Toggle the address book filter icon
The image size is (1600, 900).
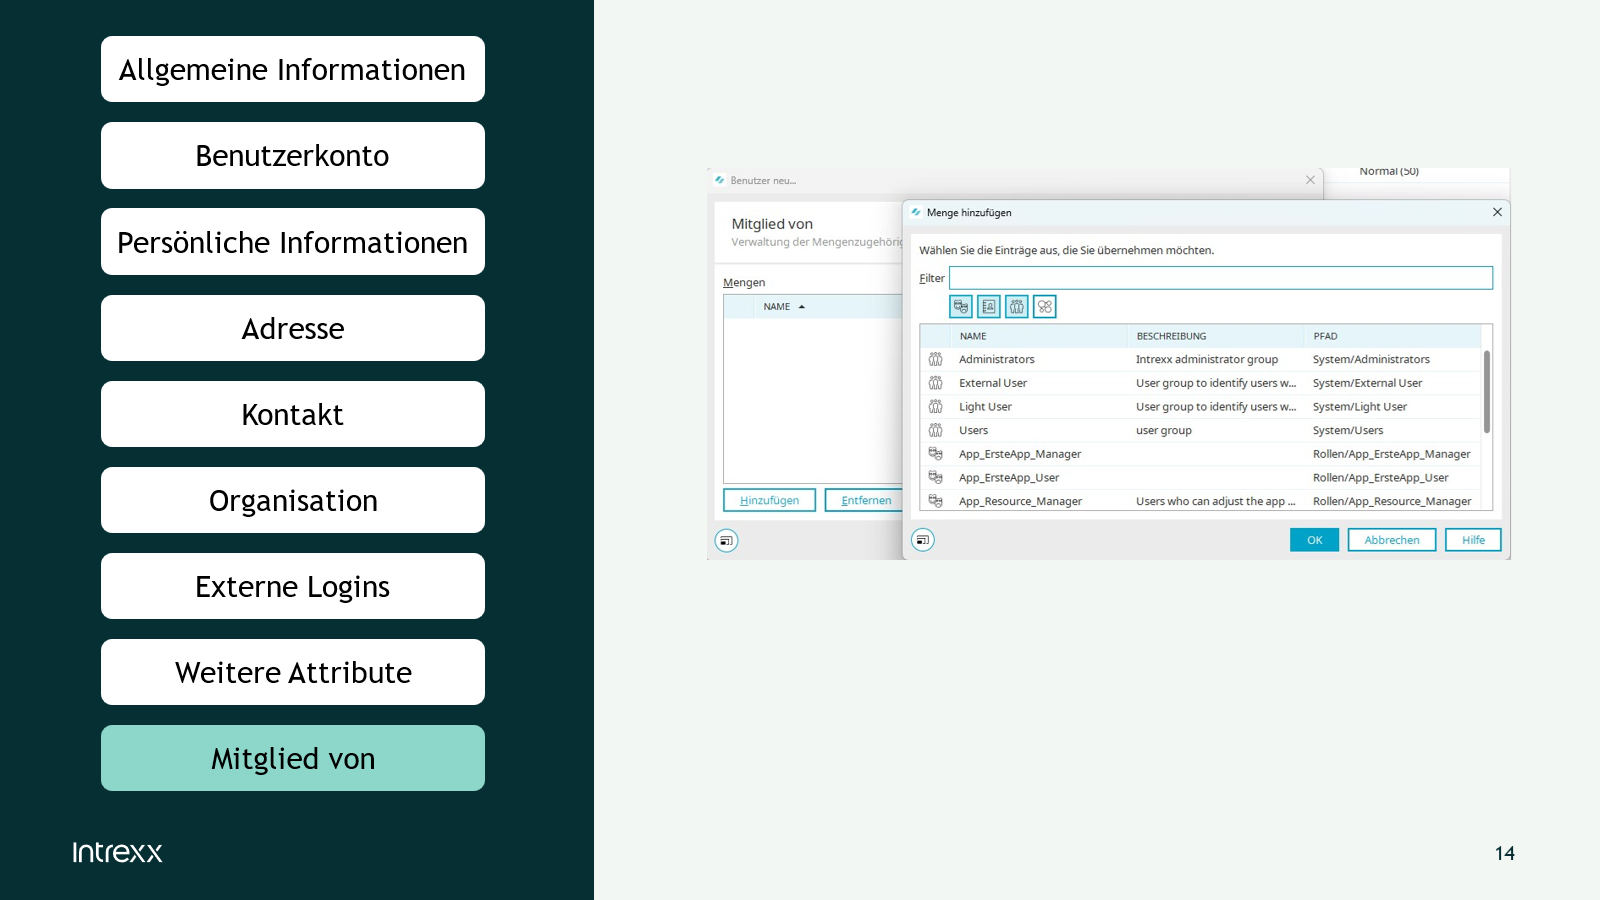click(988, 307)
